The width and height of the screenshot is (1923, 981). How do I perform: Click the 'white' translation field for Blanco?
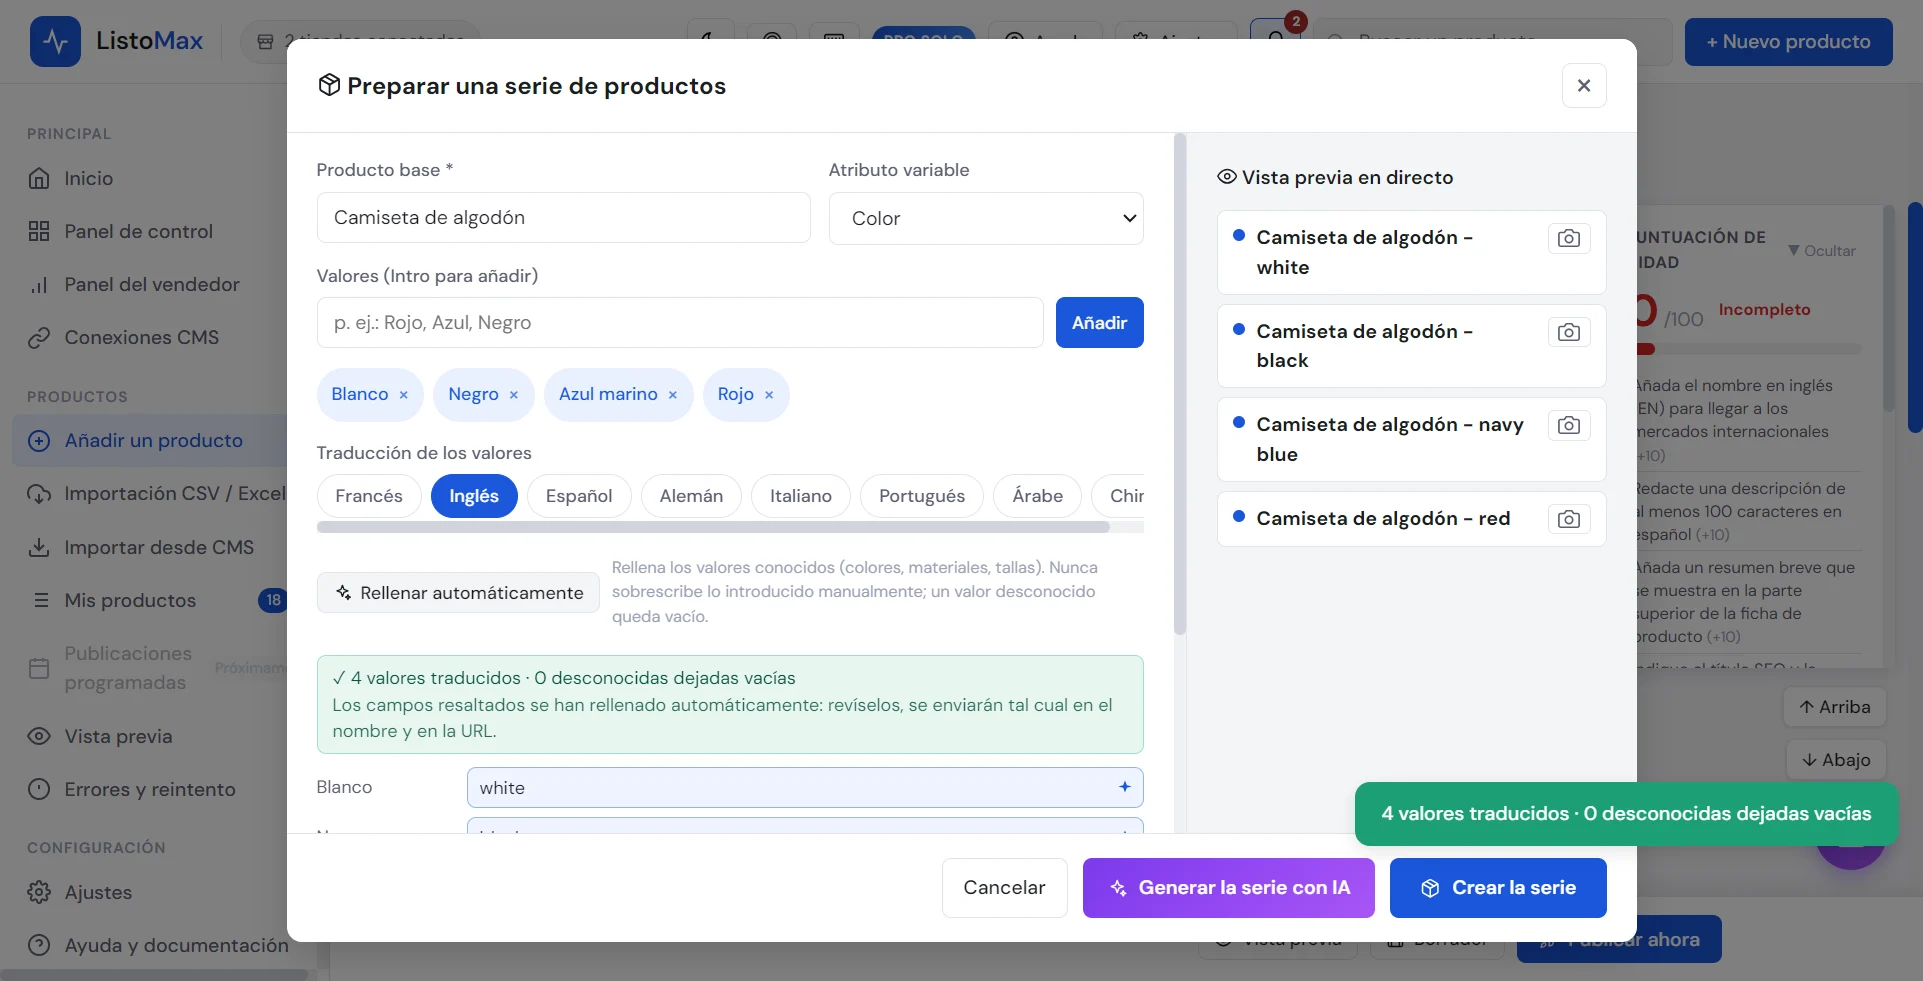click(x=805, y=788)
